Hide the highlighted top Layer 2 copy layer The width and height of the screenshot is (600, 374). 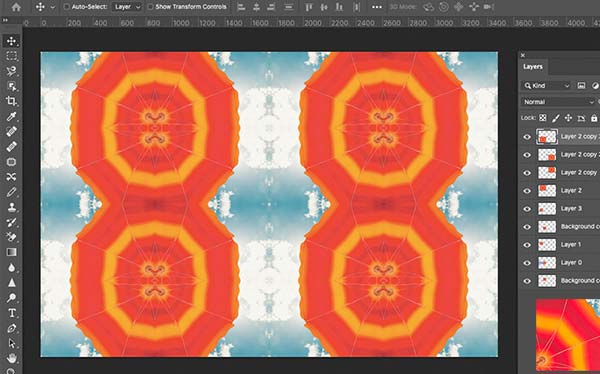pos(527,137)
